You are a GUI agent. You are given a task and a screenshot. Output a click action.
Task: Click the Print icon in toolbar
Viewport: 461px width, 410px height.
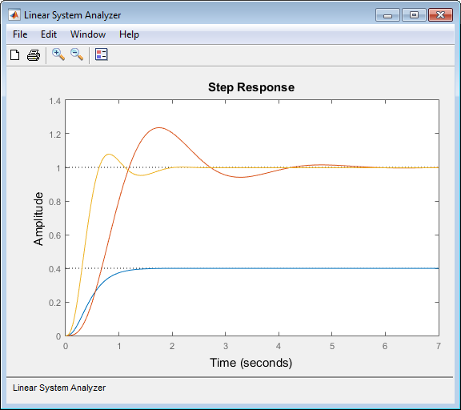(x=33, y=55)
